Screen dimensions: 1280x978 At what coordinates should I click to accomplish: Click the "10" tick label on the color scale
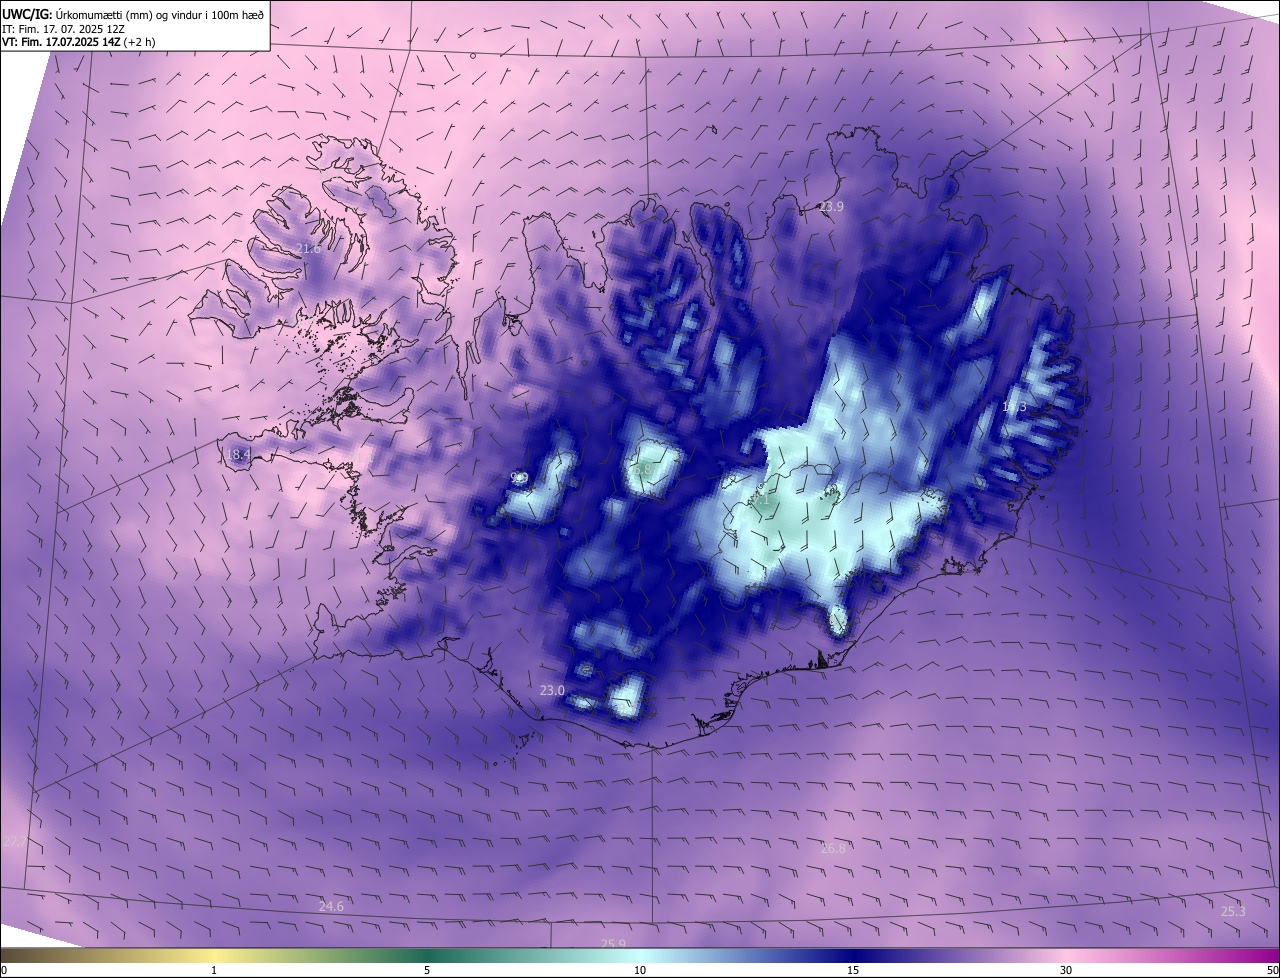640,970
